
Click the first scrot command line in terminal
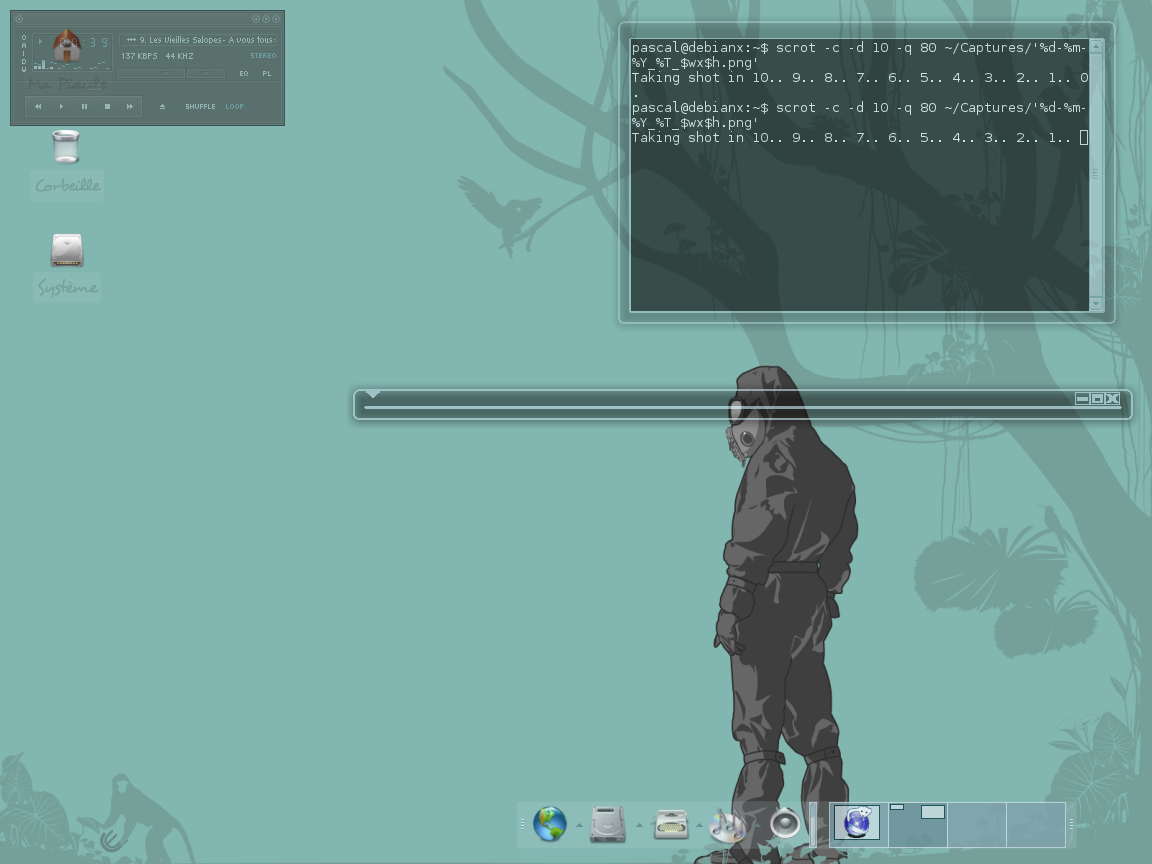tap(859, 55)
